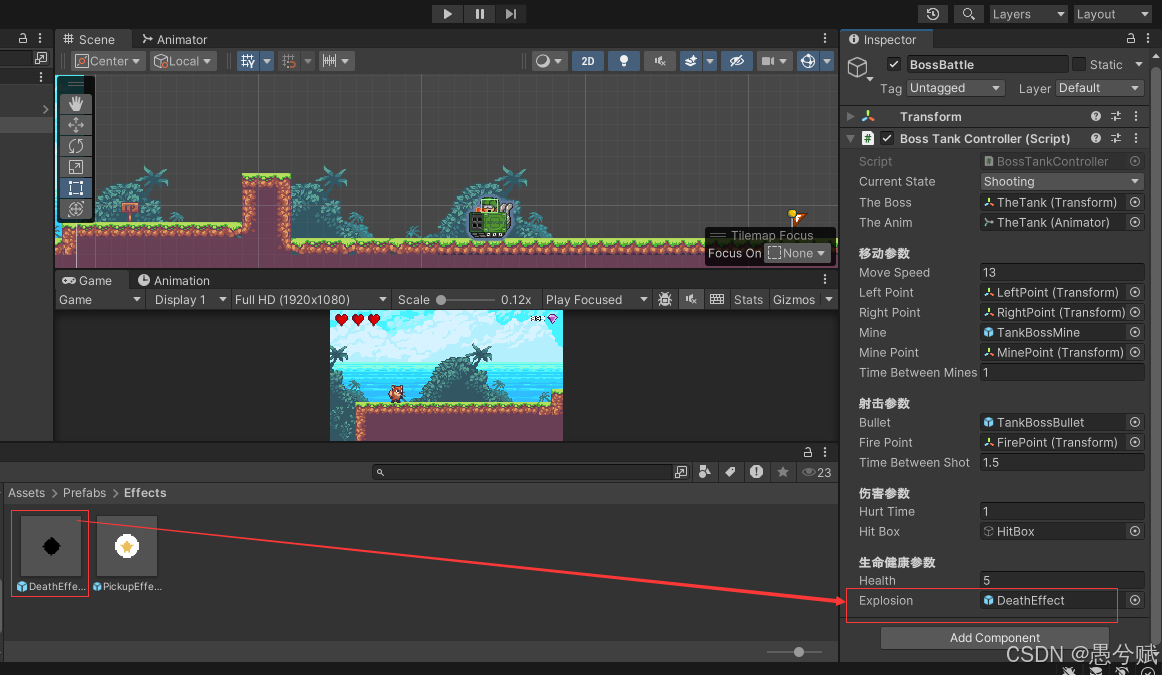Toggle frame debugger bug icon in Game view
The image size is (1162, 675).
(665, 299)
